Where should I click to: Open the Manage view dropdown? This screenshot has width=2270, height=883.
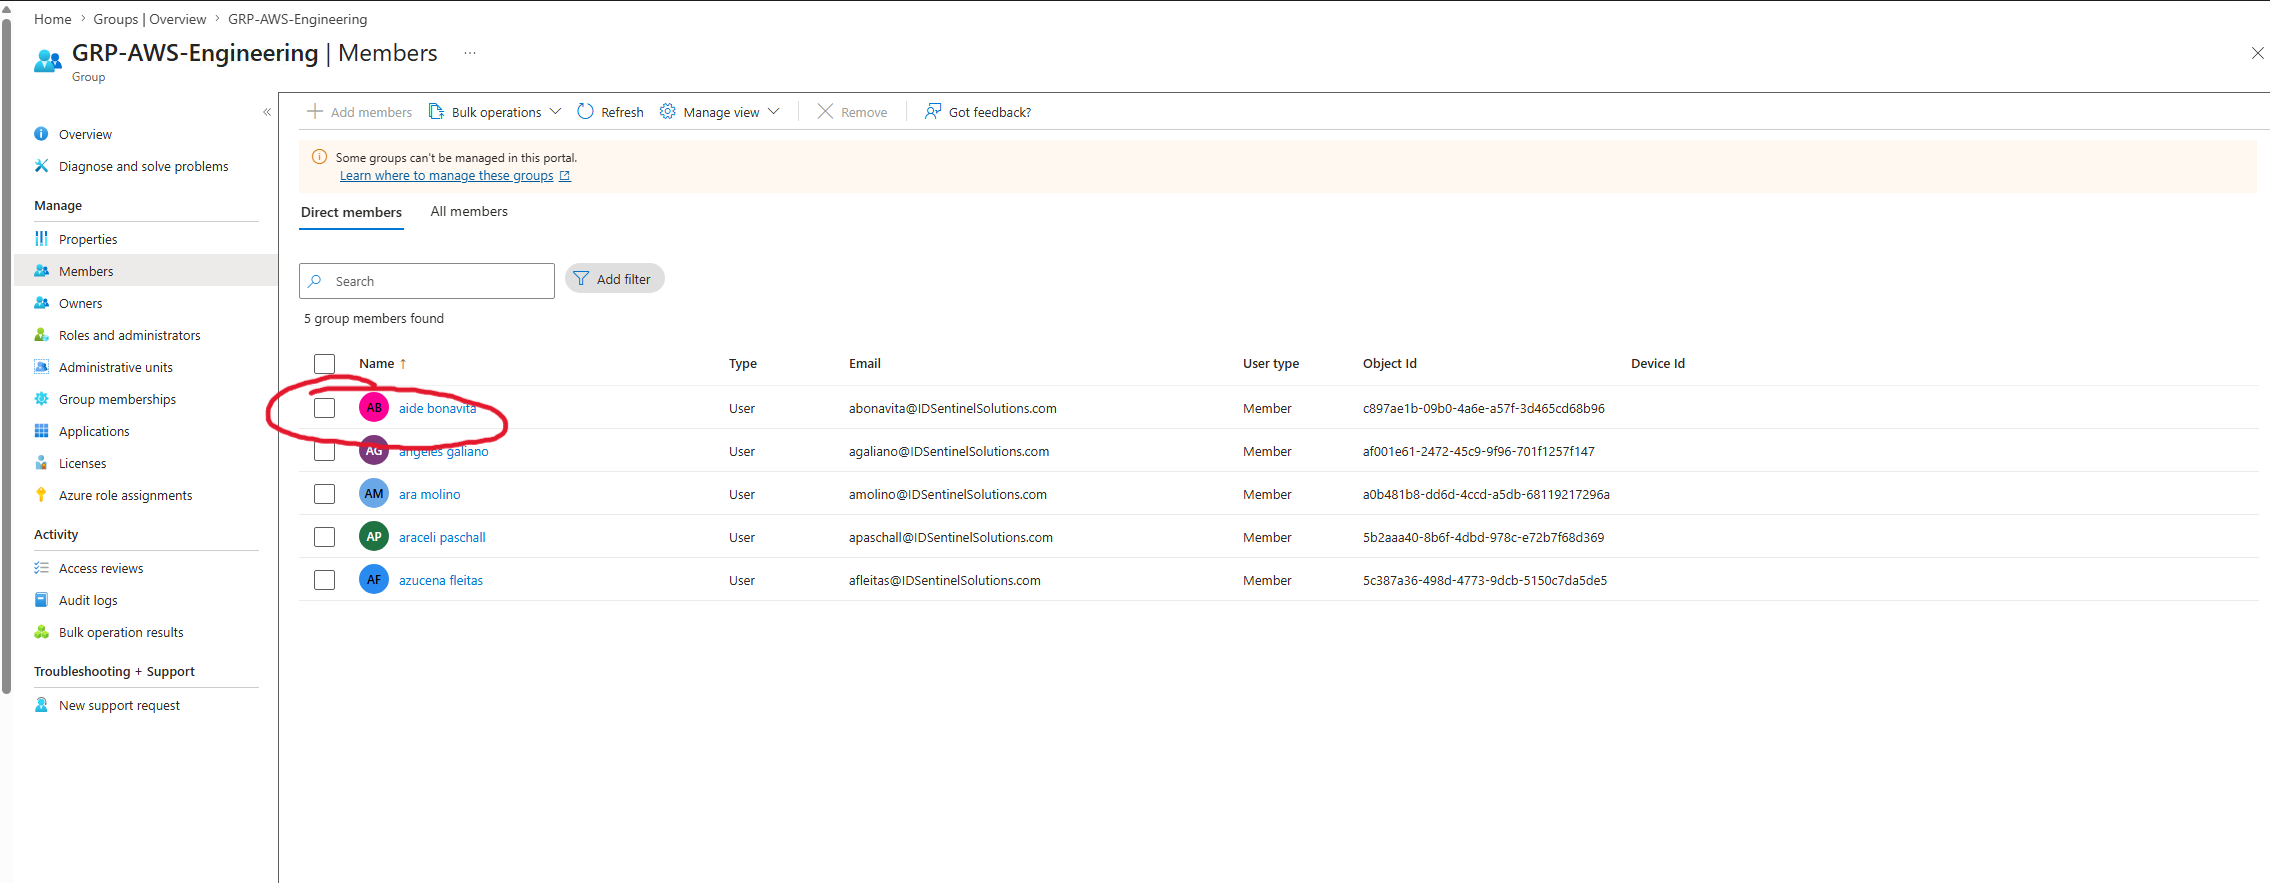(x=720, y=112)
